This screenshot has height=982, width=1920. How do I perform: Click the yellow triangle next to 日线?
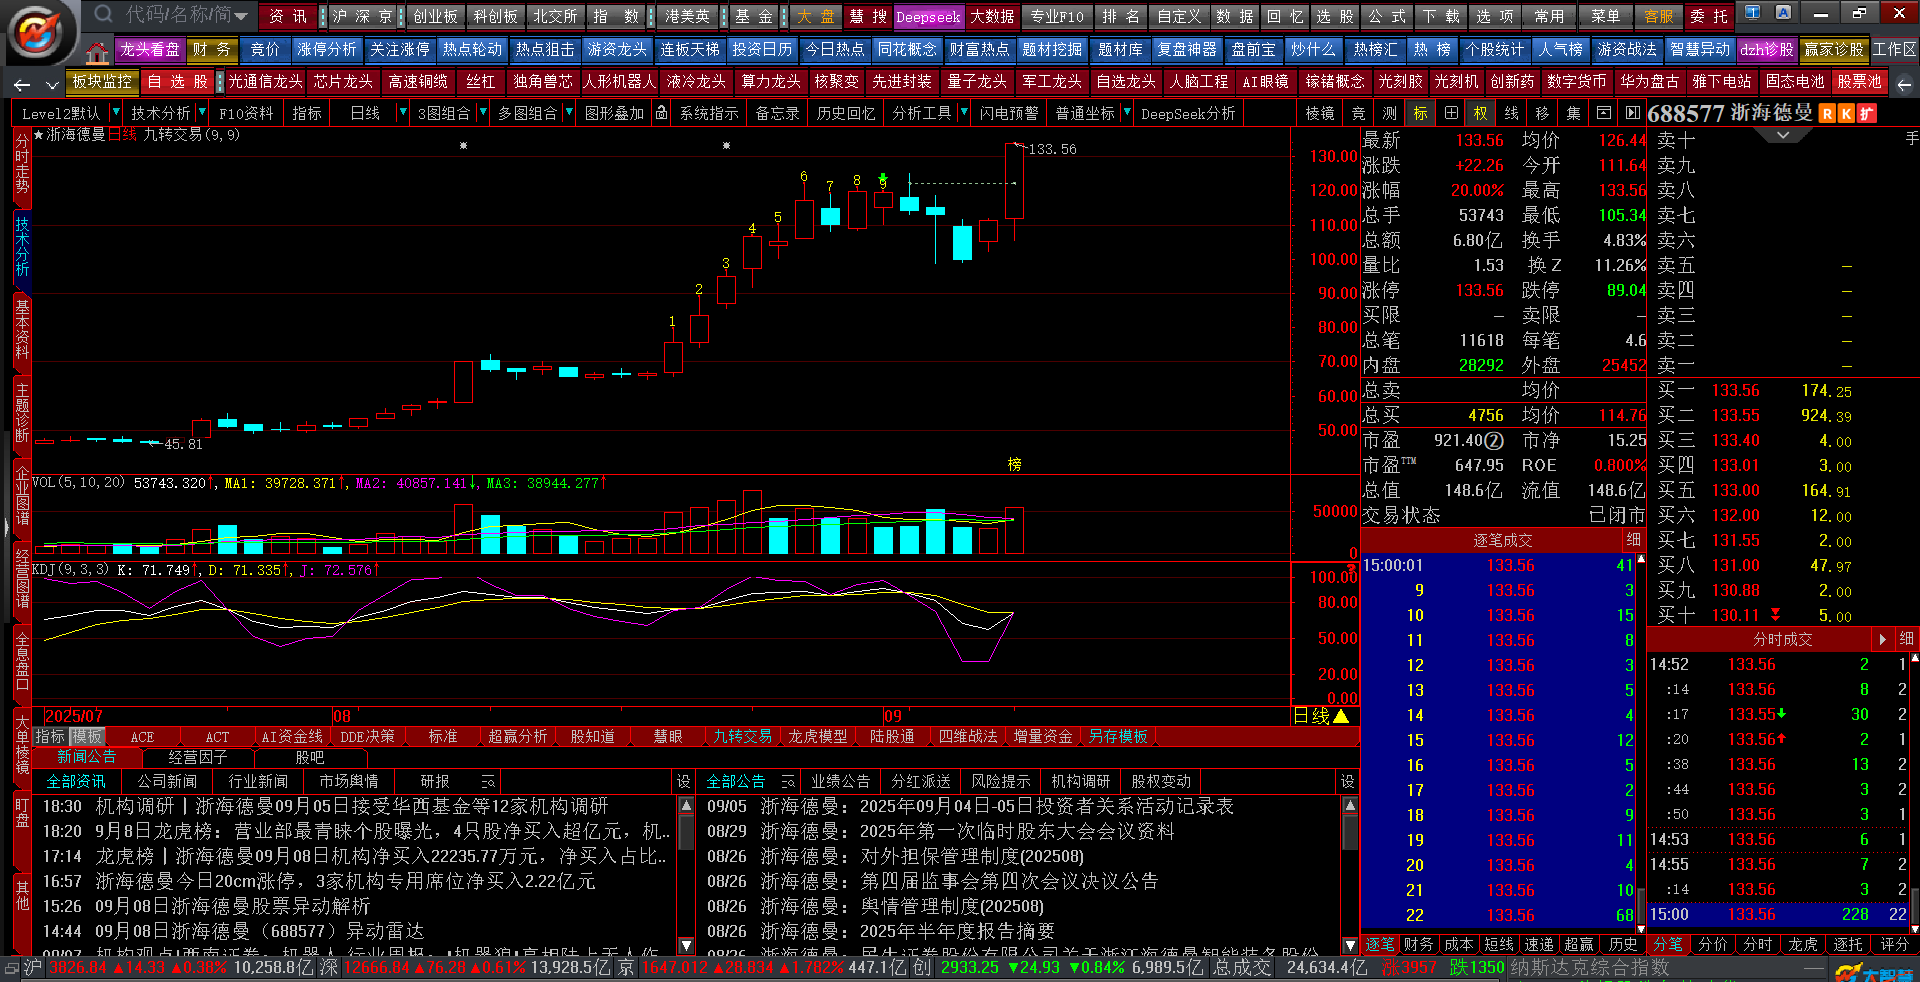click(1341, 716)
